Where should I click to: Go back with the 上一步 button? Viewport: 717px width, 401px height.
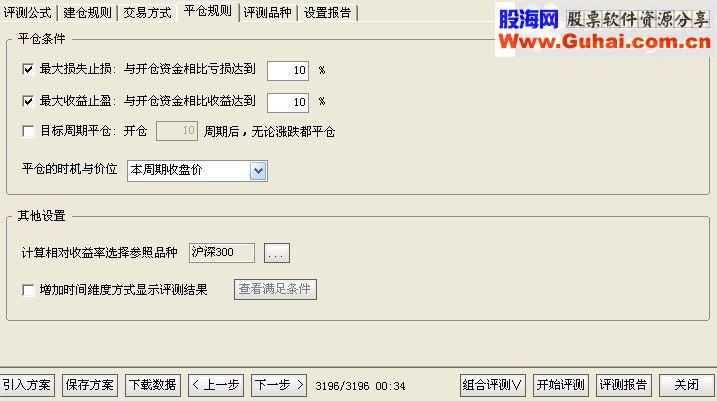click(x=216, y=385)
